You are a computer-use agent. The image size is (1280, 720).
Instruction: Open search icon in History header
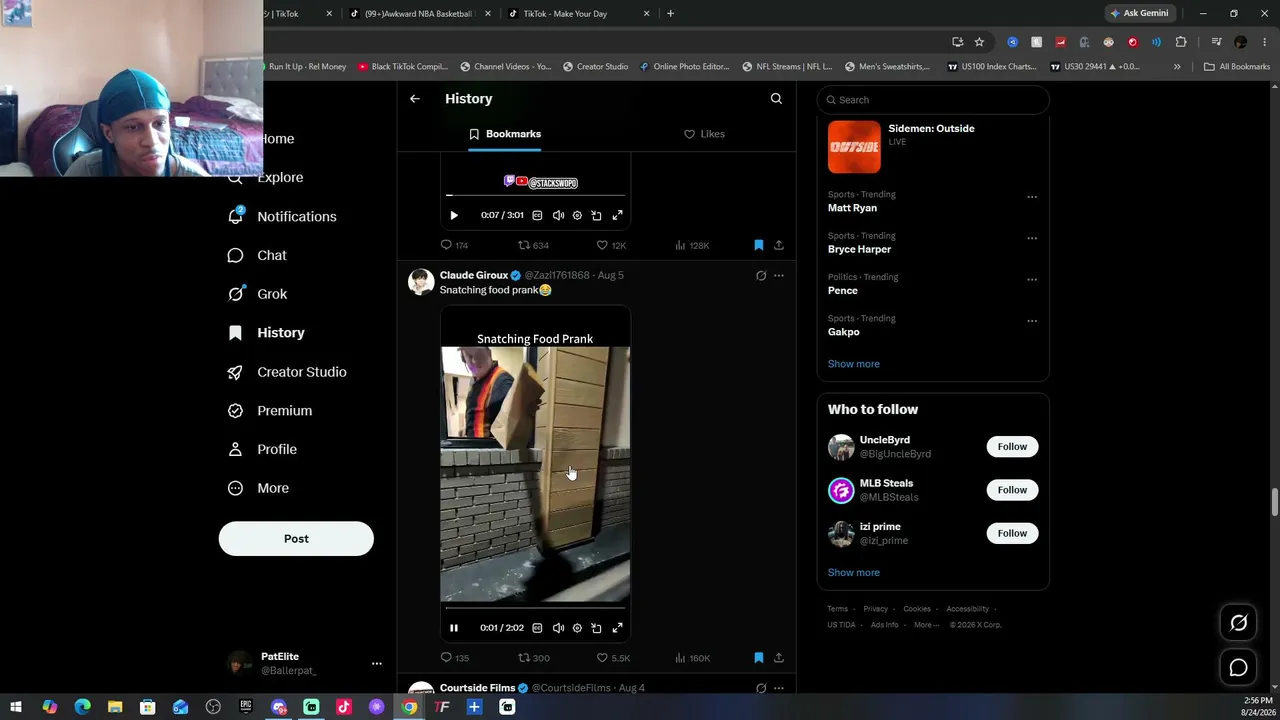pos(776,99)
